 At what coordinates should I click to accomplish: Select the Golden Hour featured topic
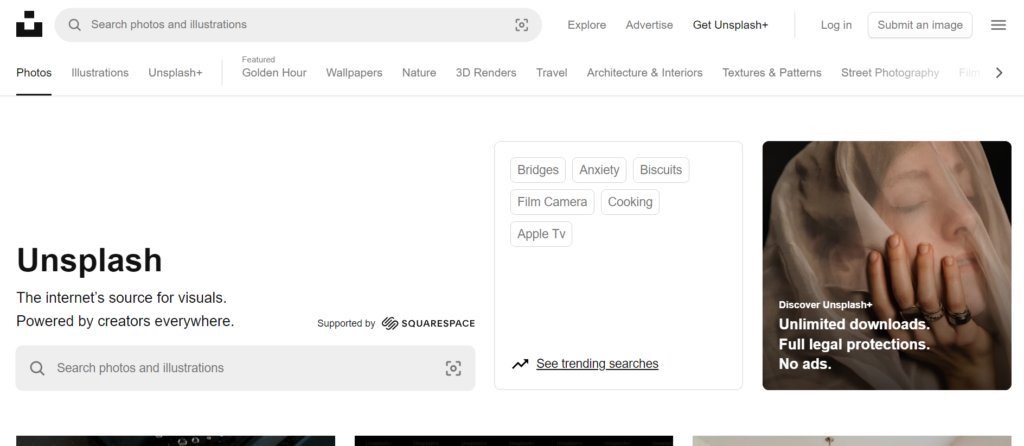(x=274, y=73)
